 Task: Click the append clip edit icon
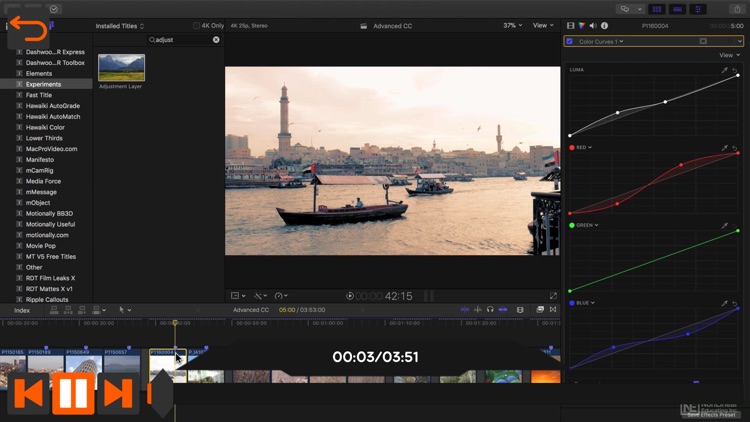(82, 310)
